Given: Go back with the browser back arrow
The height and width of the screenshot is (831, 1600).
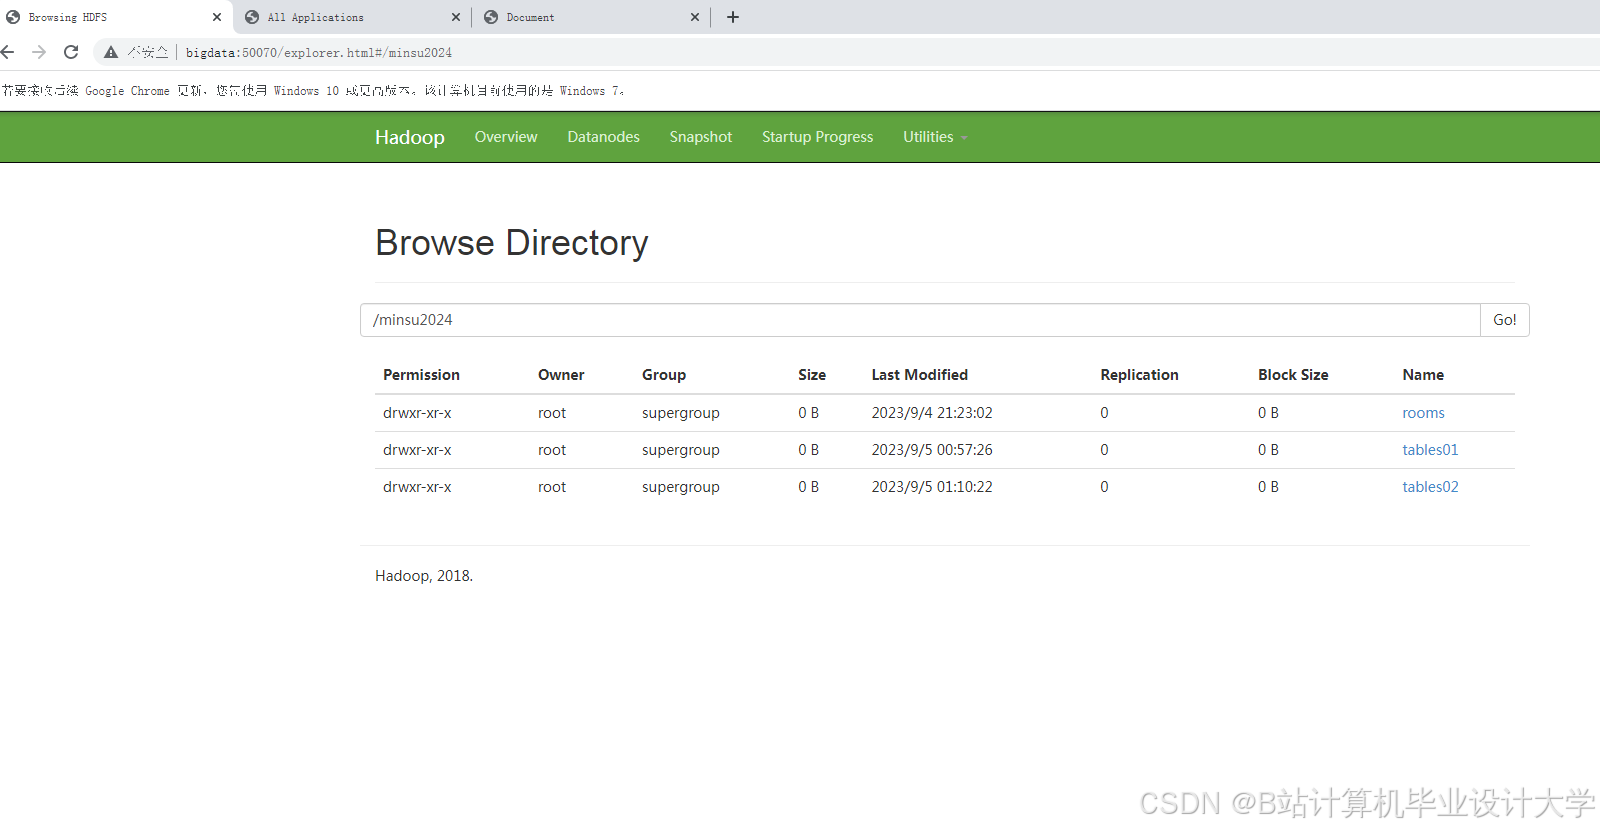Looking at the screenshot, I should pos(8,52).
